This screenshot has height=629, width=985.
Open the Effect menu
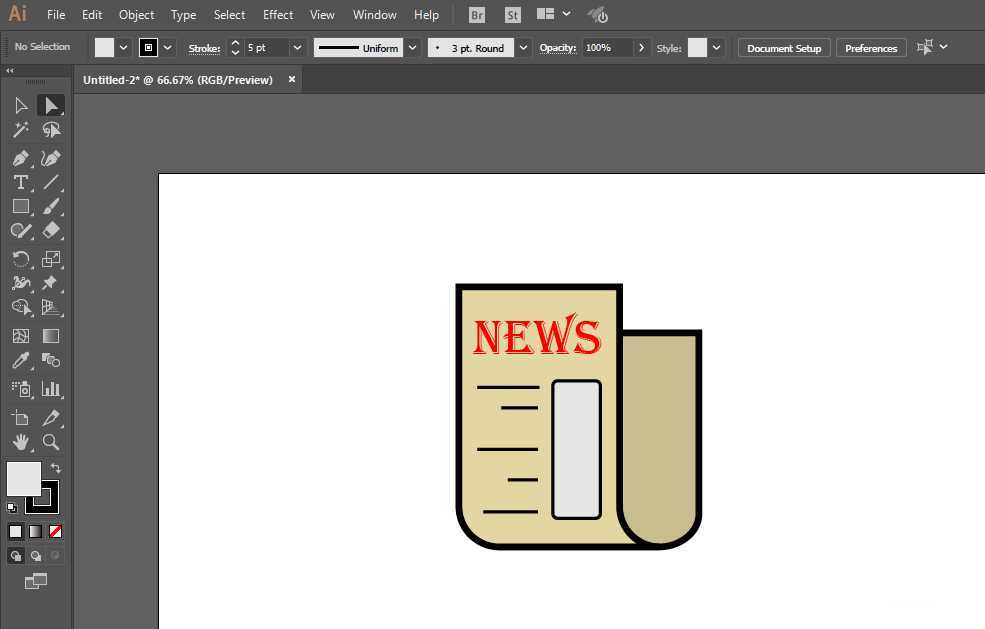tap(278, 14)
